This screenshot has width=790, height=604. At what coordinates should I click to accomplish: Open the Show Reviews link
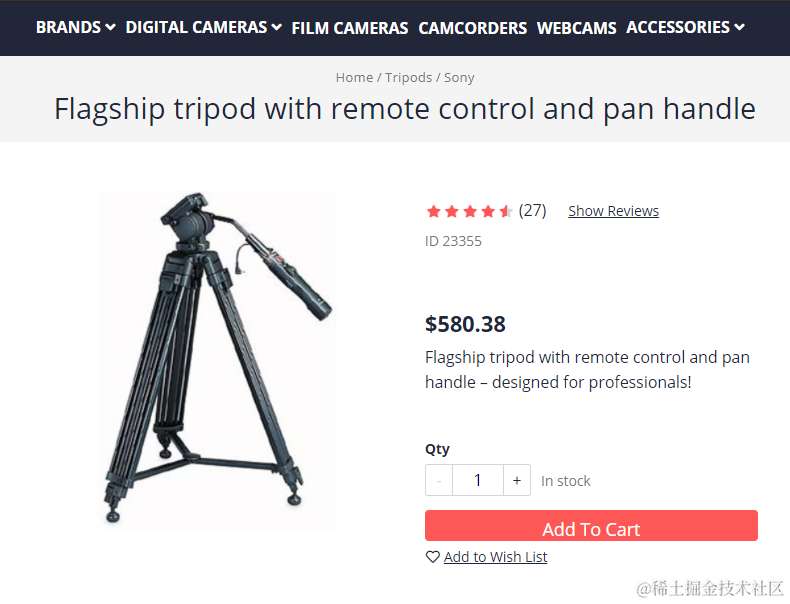pyautogui.click(x=613, y=211)
